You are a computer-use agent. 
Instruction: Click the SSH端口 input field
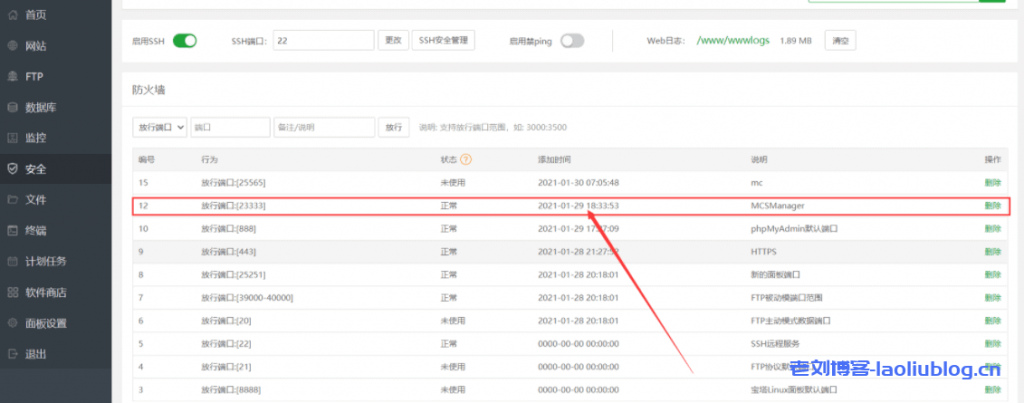323,41
